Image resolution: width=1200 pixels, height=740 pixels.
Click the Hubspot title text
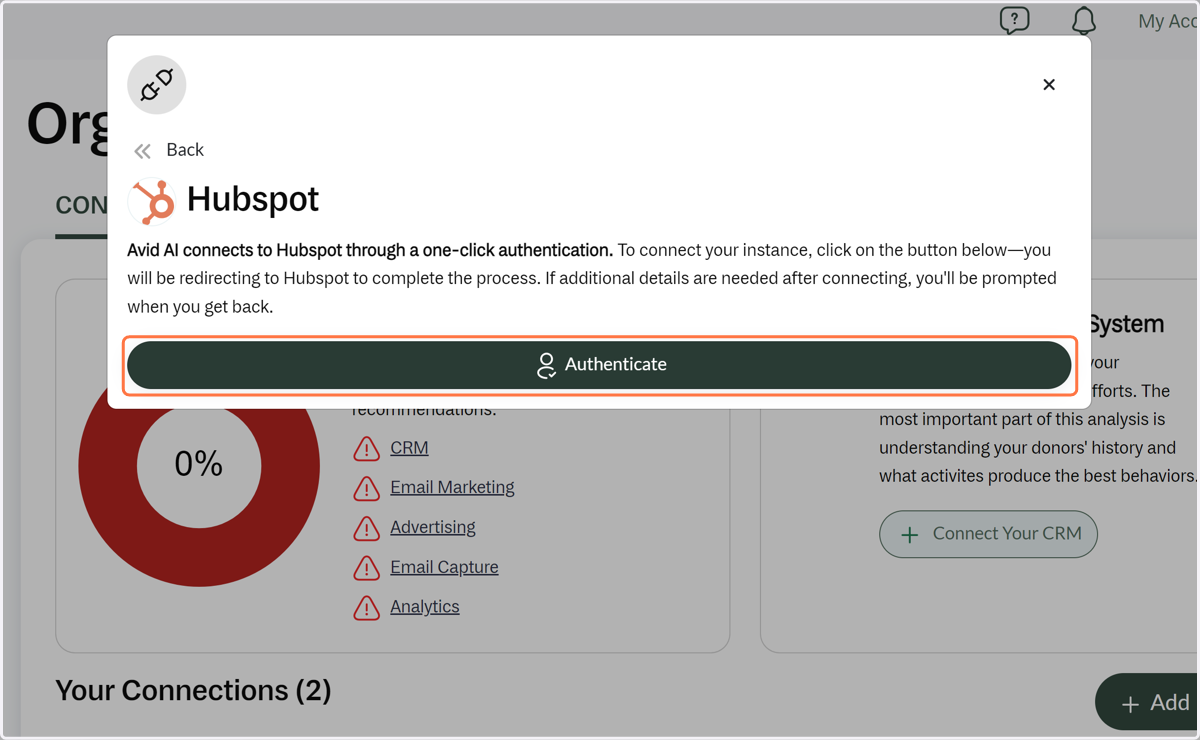(253, 199)
